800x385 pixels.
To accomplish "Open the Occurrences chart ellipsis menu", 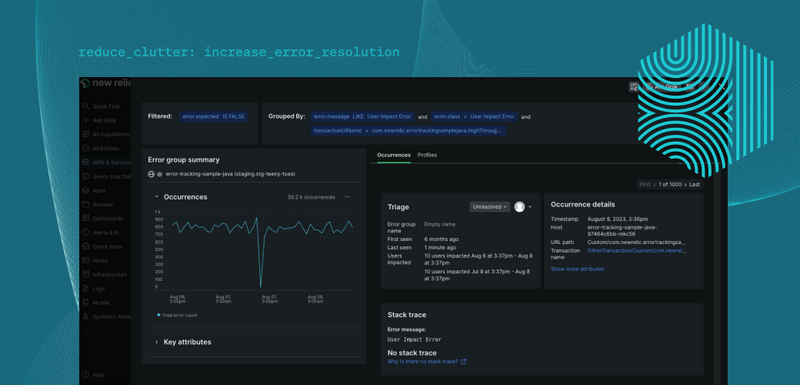I will (347, 197).
